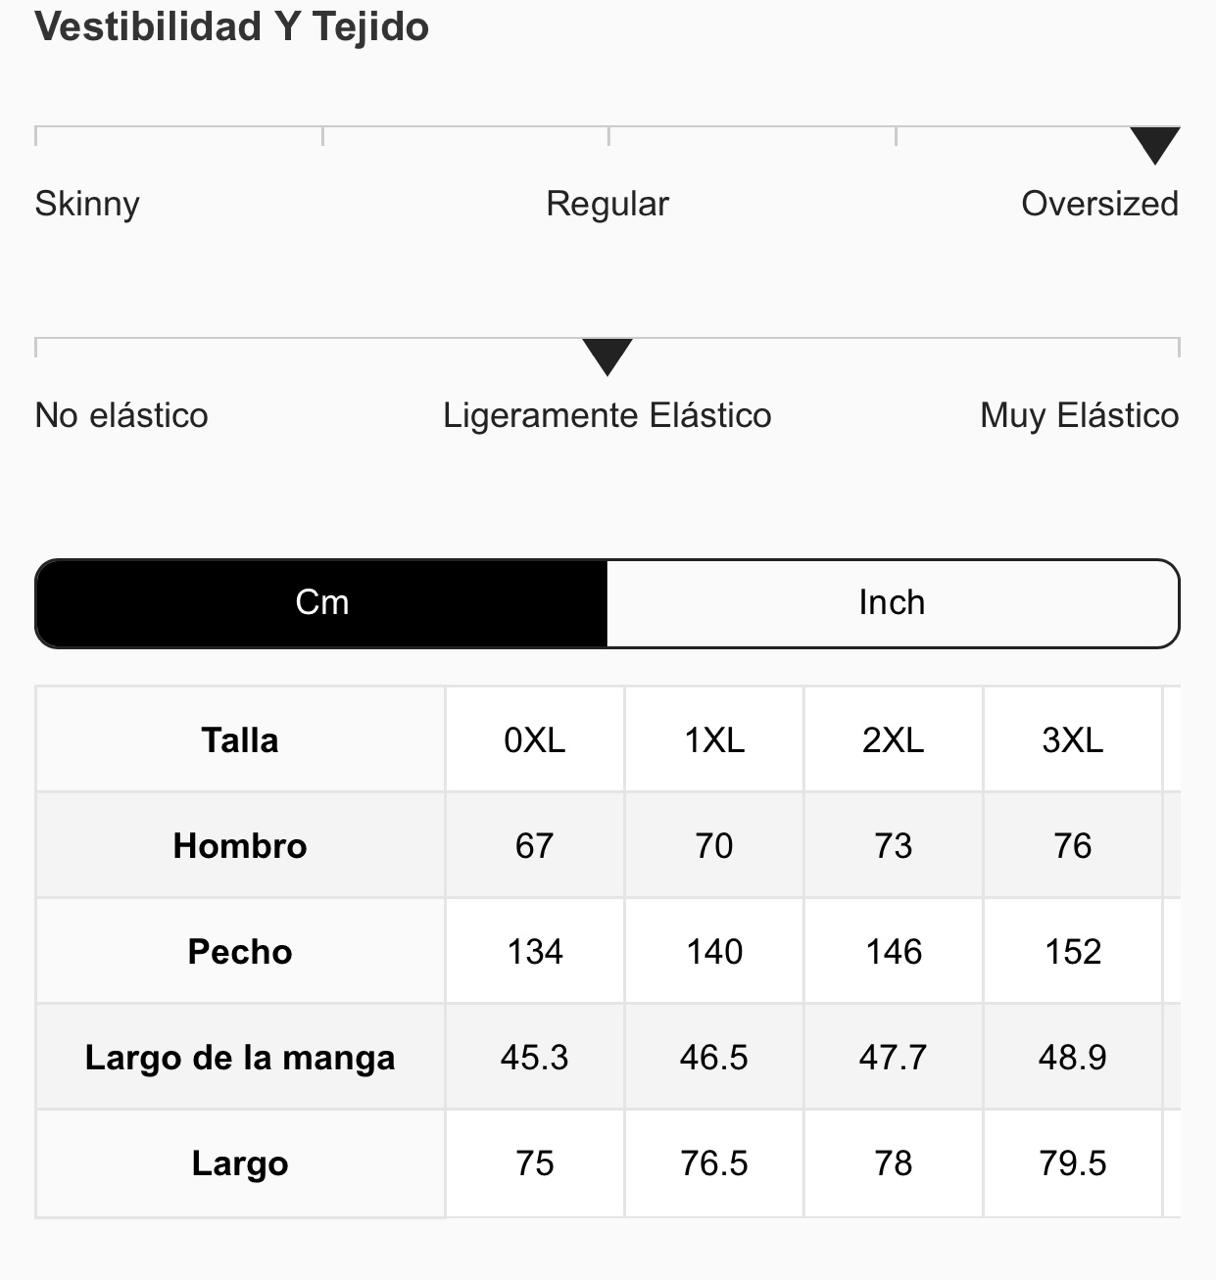Click the Pecho row label

(240, 952)
